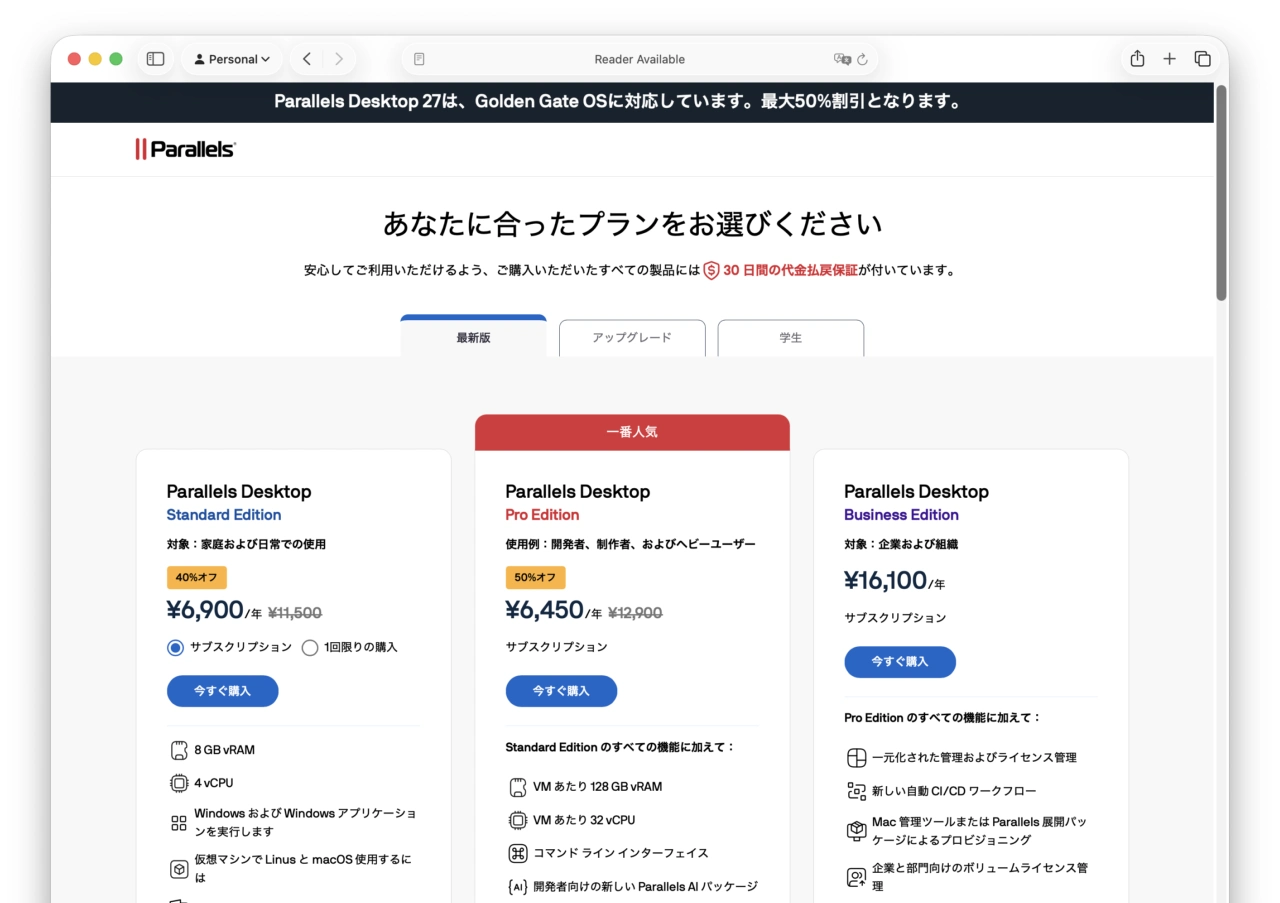Buy Standard Edition with 今すぐ購入
The image size is (1280, 903).
point(222,691)
